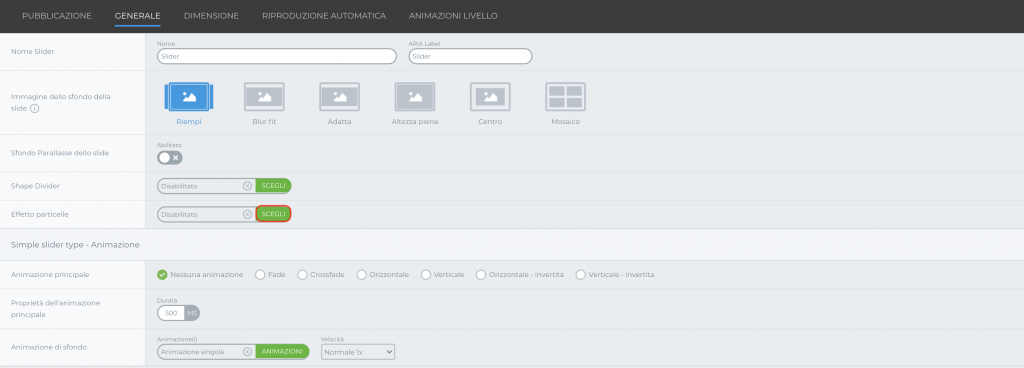The height and width of the screenshot is (368, 1024).
Task: Click the Durata 500 ms field
Action: pyautogui.click(x=171, y=313)
